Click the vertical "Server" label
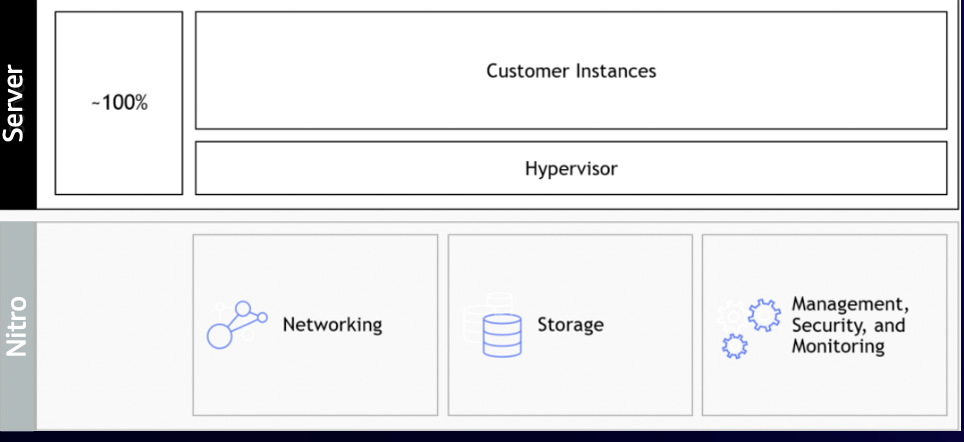The width and height of the screenshot is (964, 442). click(x=17, y=104)
